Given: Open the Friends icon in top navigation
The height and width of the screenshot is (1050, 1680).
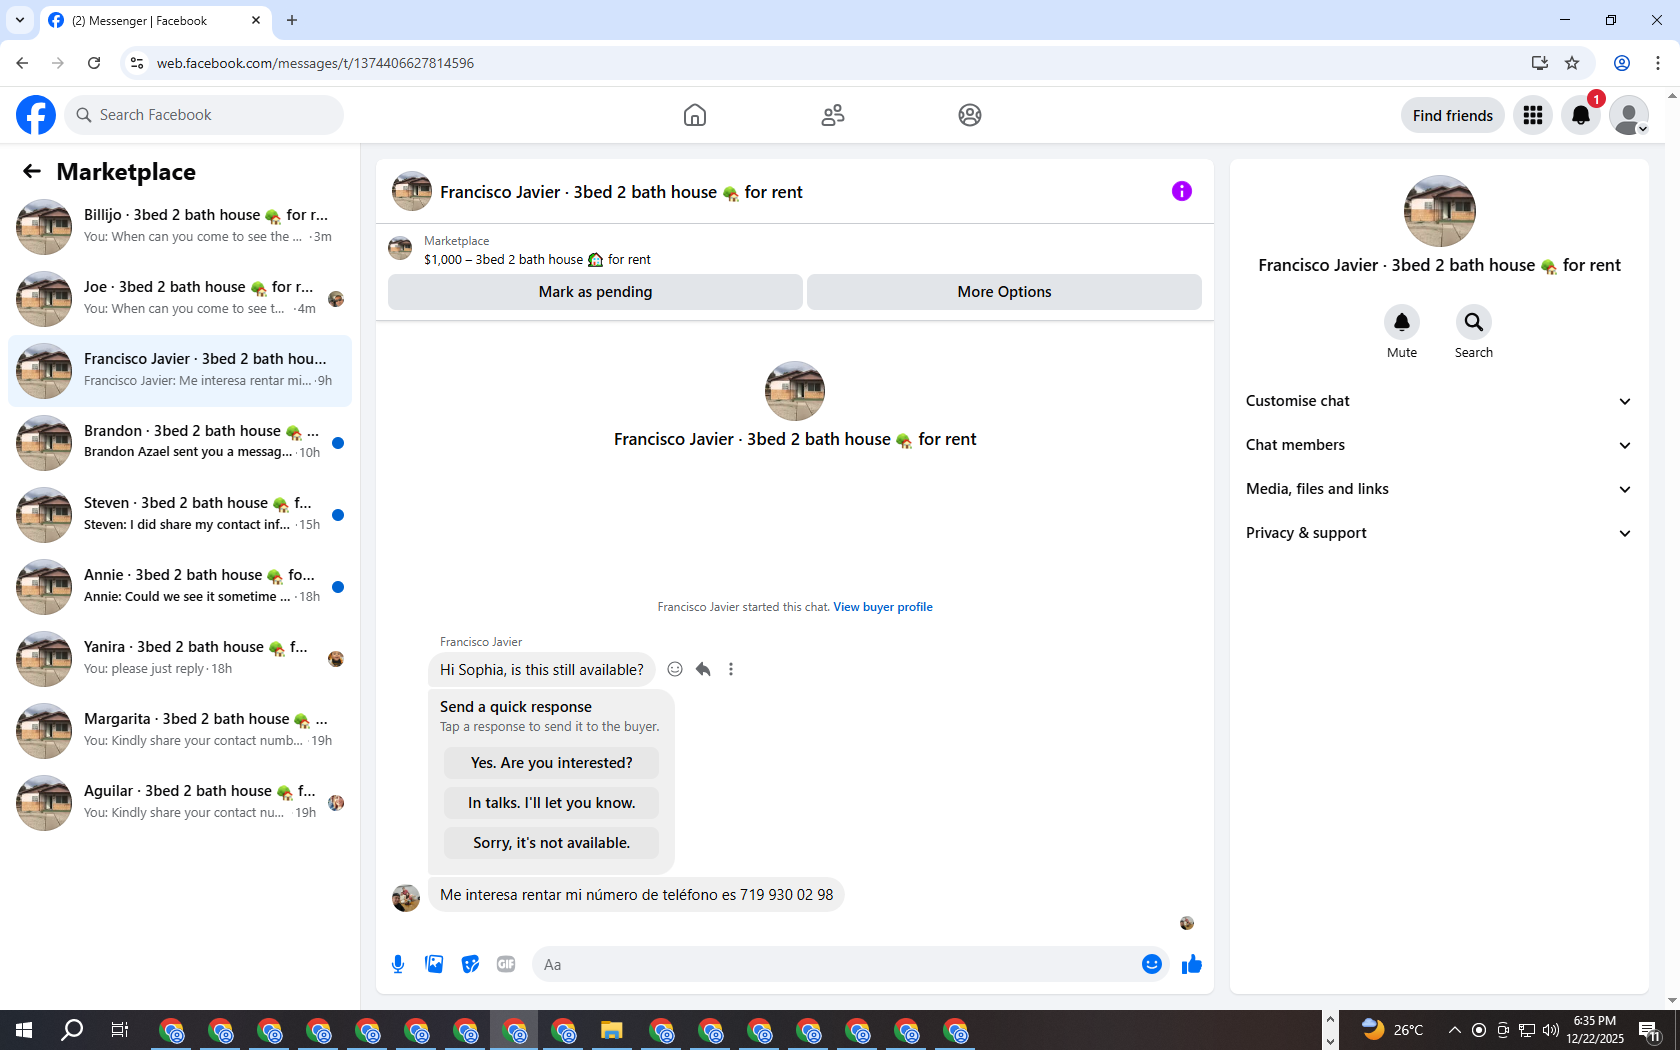Looking at the screenshot, I should (x=833, y=115).
